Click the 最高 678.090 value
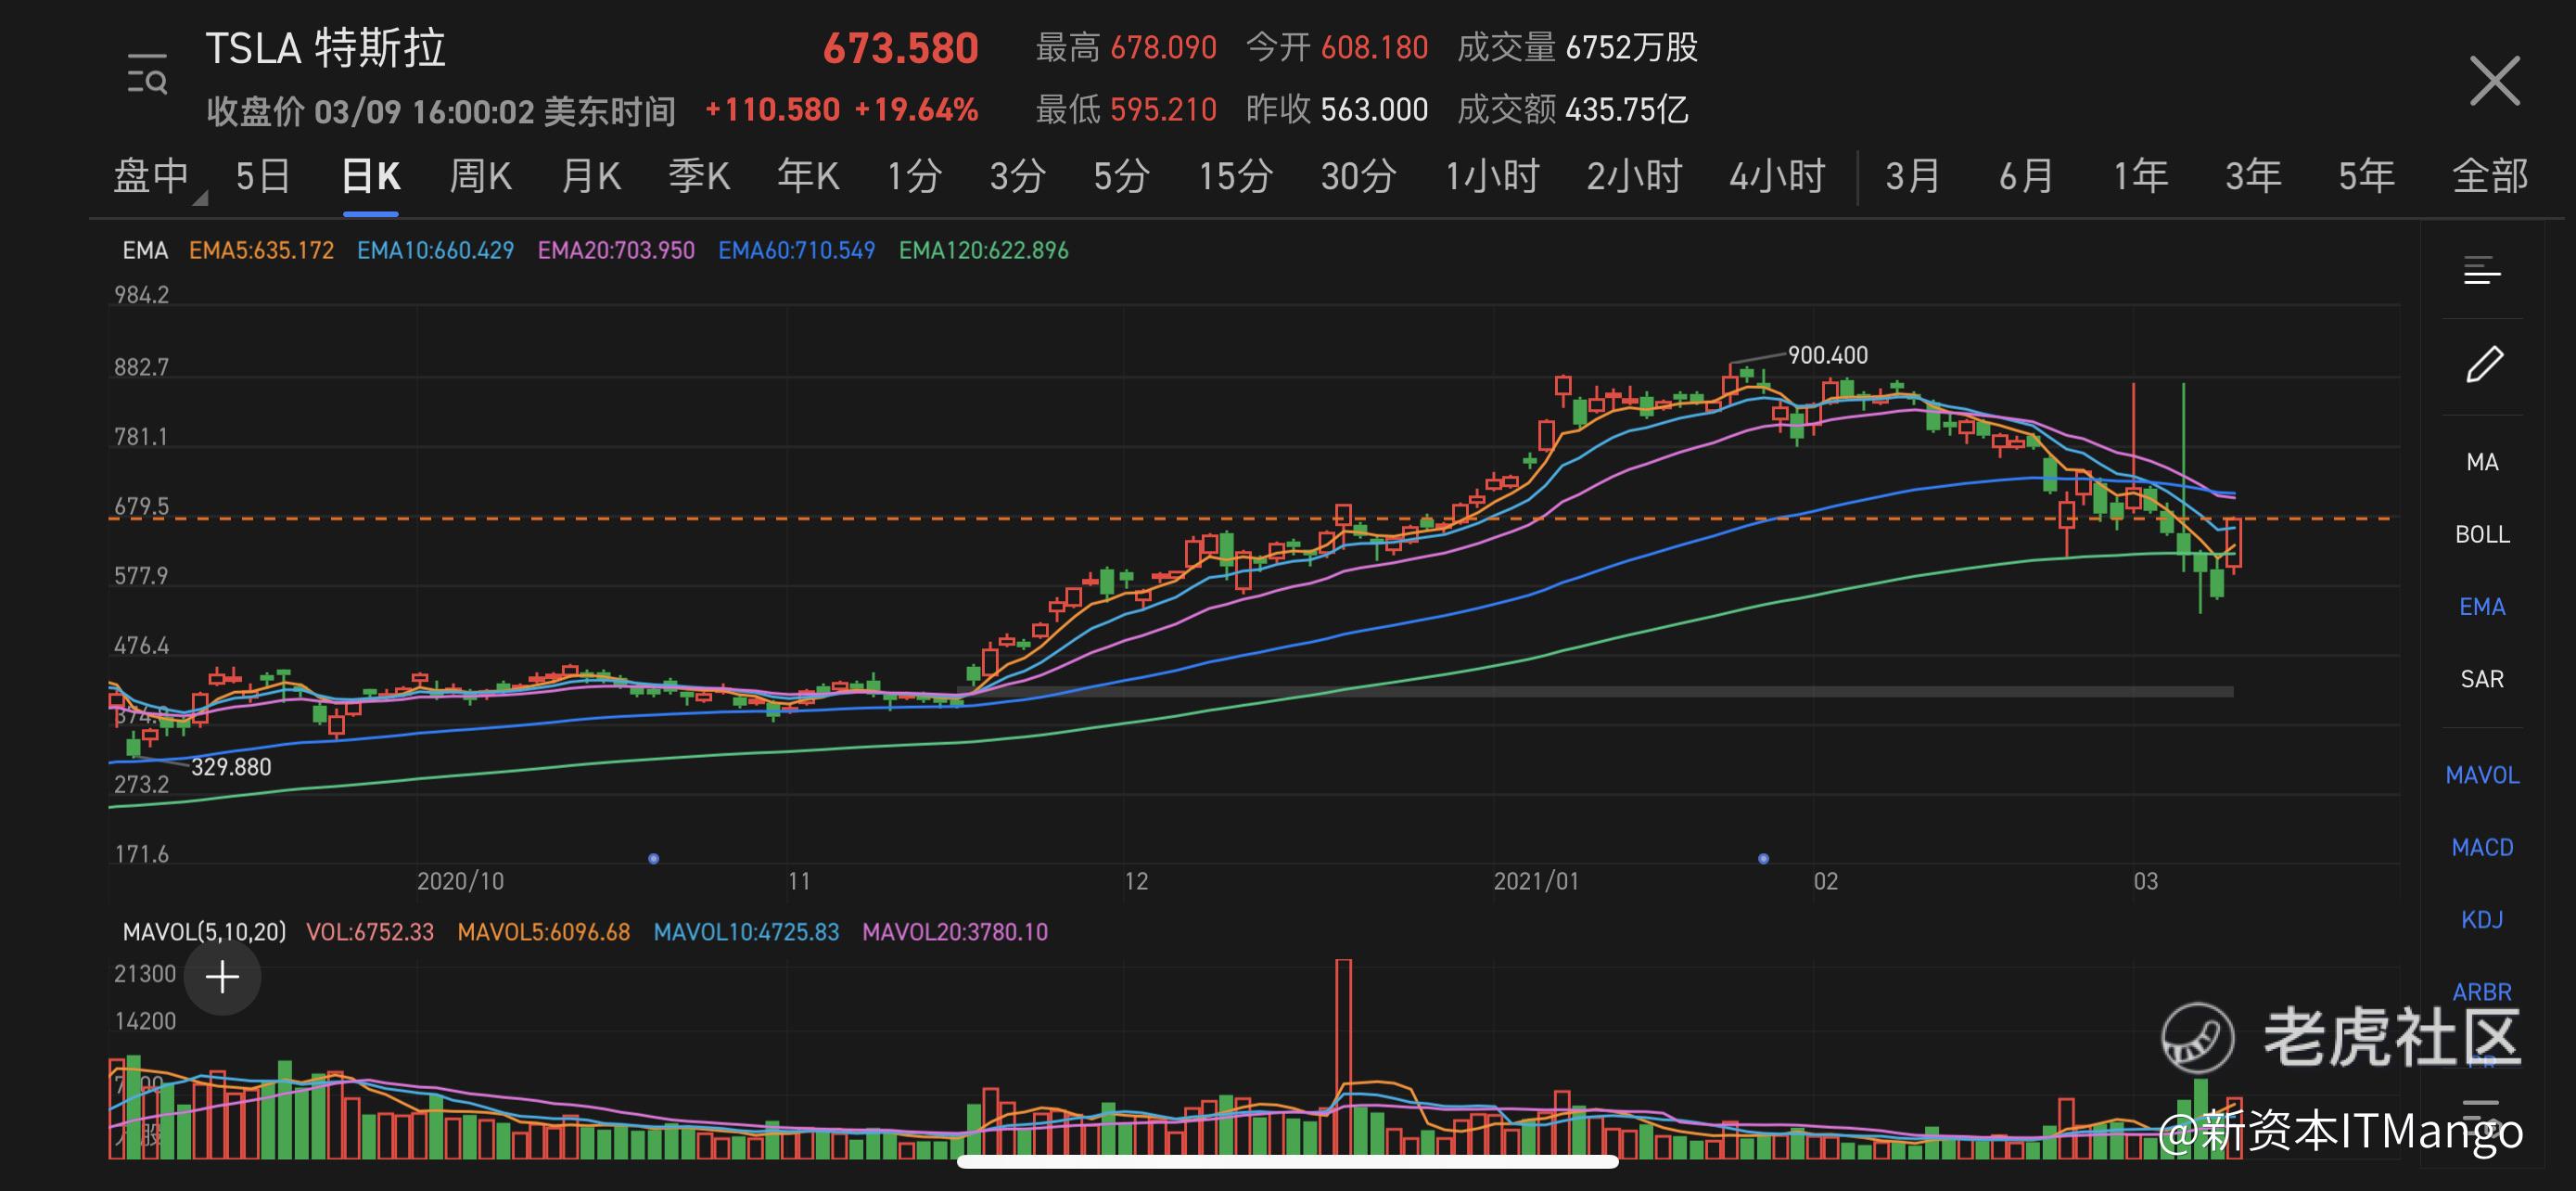The image size is (2576, 1191). 1126,47
